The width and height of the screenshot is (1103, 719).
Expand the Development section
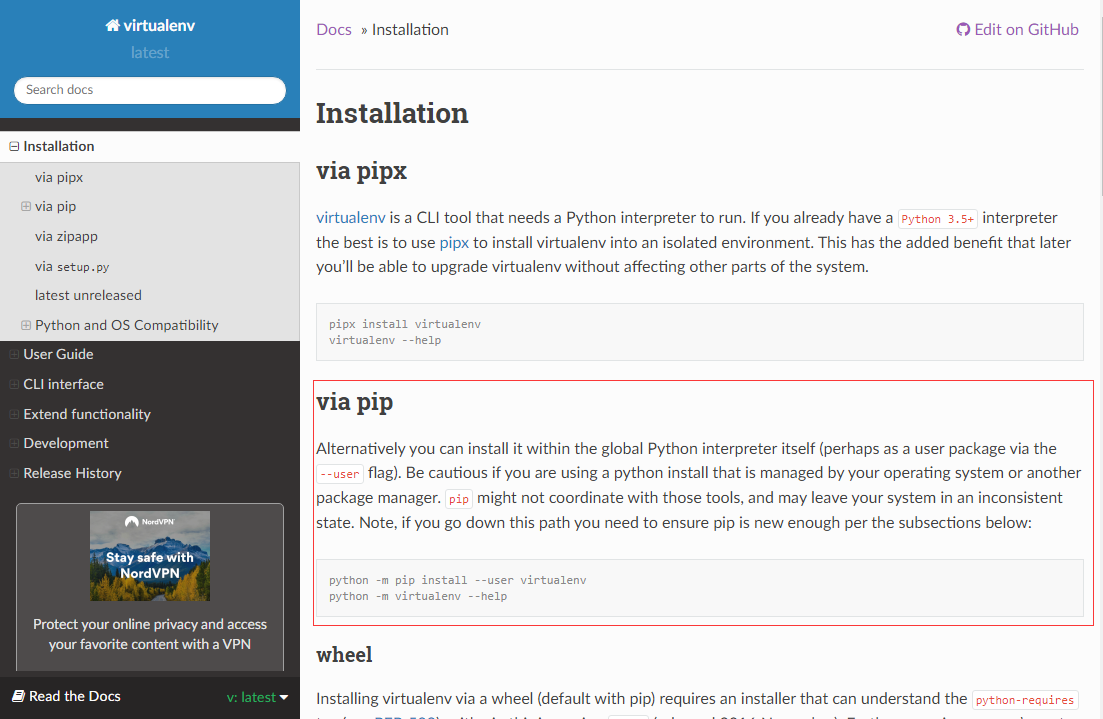(14, 444)
